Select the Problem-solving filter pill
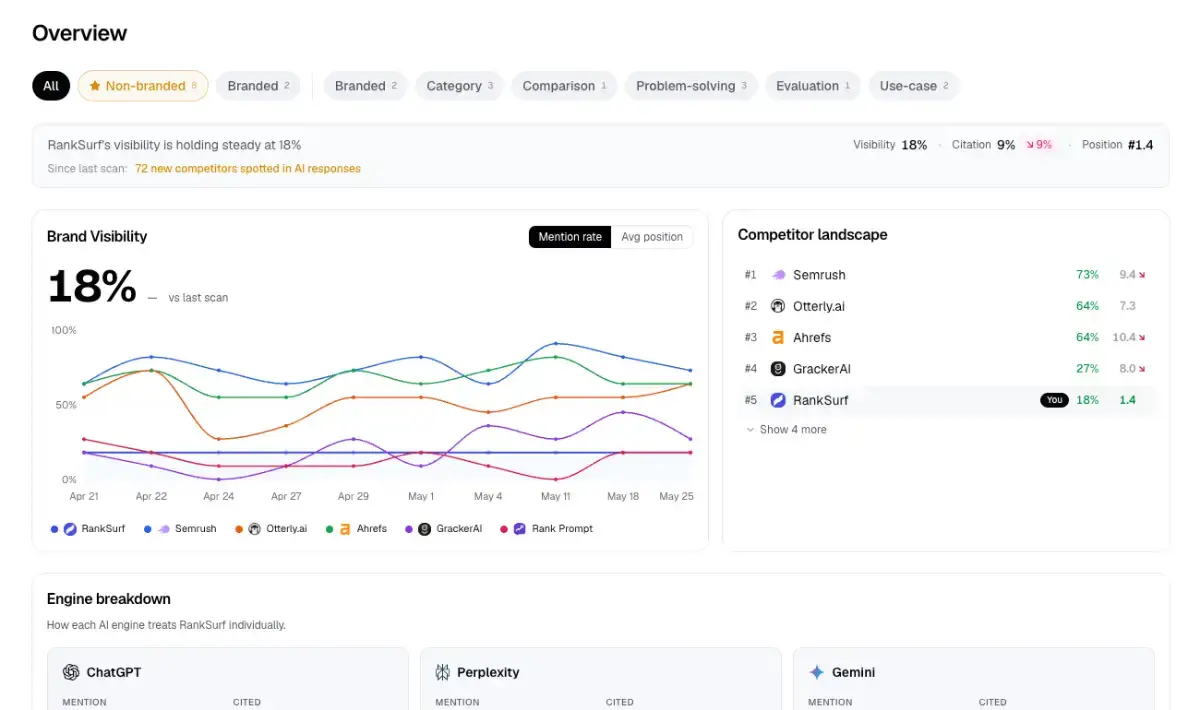This screenshot has width=1200, height=710. pos(691,86)
